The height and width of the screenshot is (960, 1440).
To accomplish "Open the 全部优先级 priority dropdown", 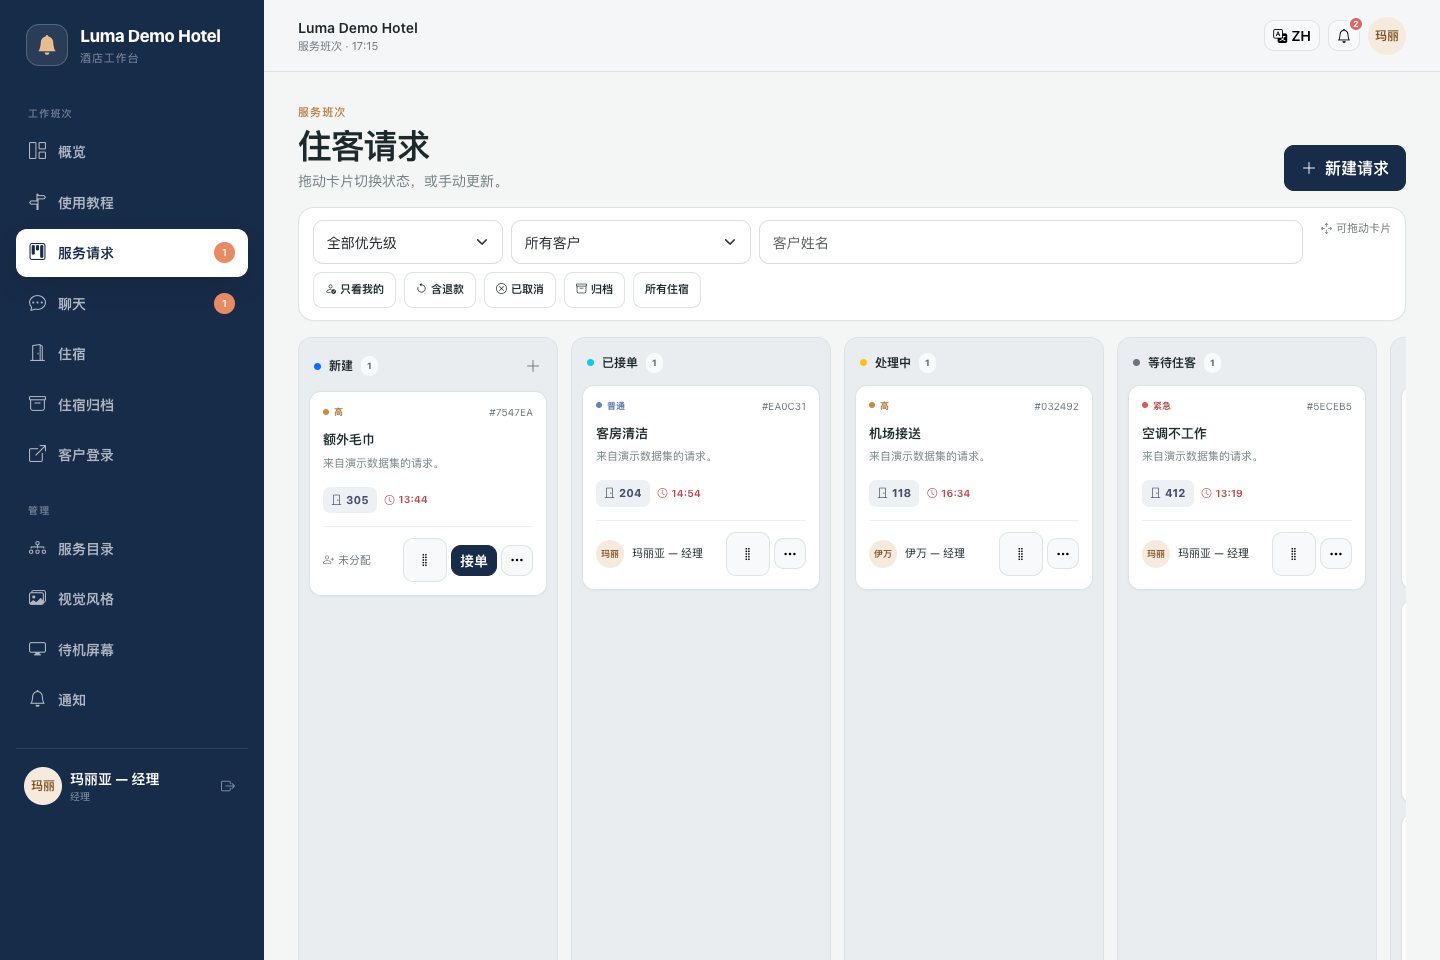I will tap(408, 242).
